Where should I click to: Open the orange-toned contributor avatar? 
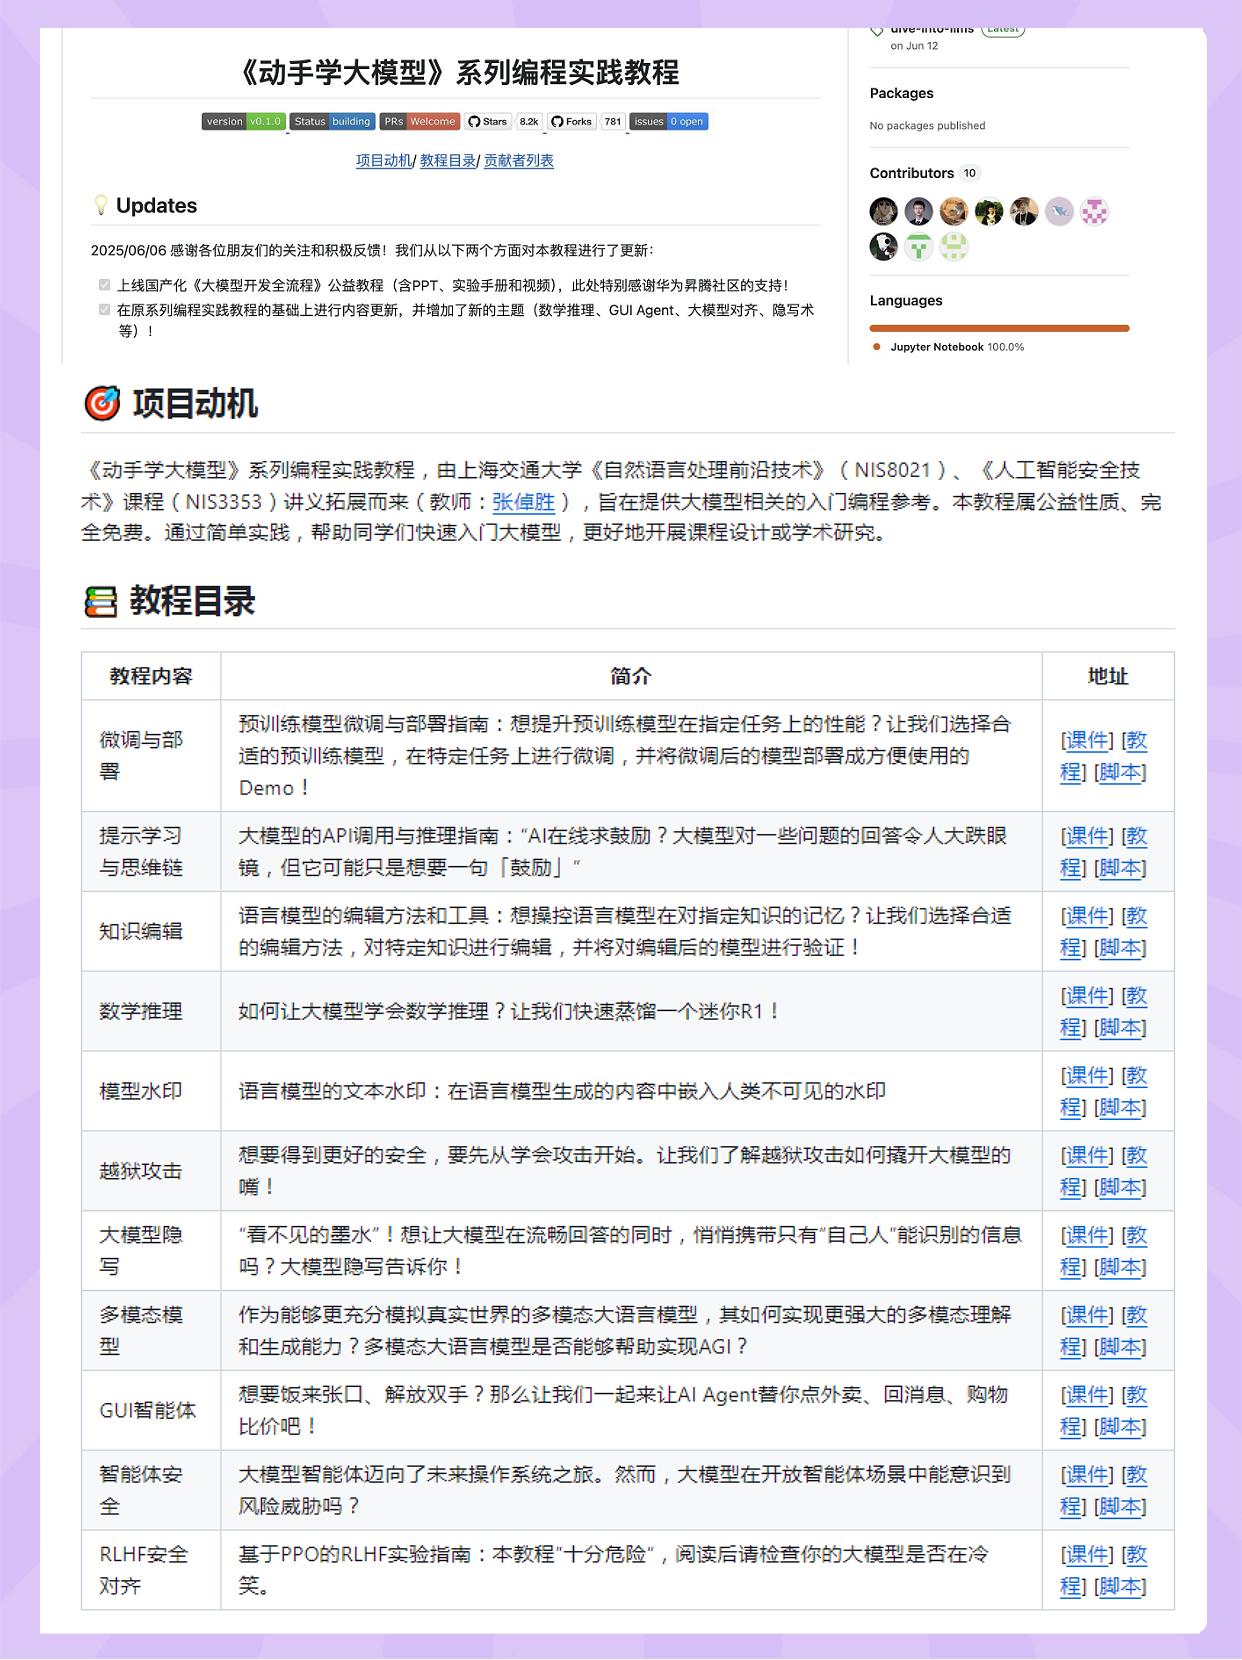954,211
